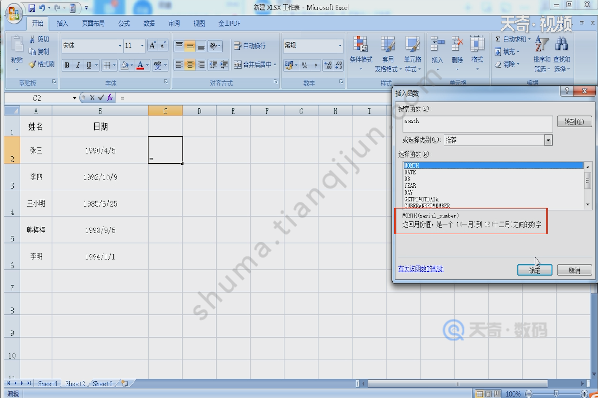
Task: Increase decimal places
Action: tap(328, 66)
